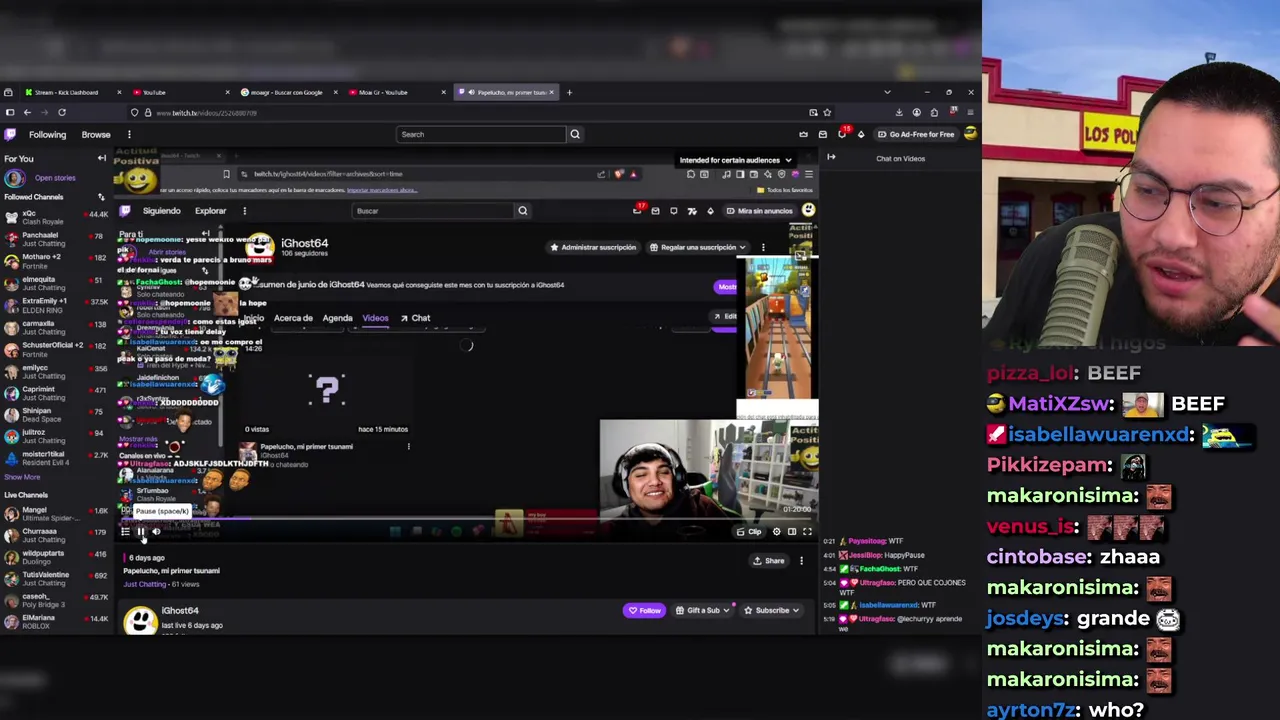This screenshot has height=720, width=1280.
Task: Open Mangel live channel in sidebar
Action: pyautogui.click(x=55, y=514)
